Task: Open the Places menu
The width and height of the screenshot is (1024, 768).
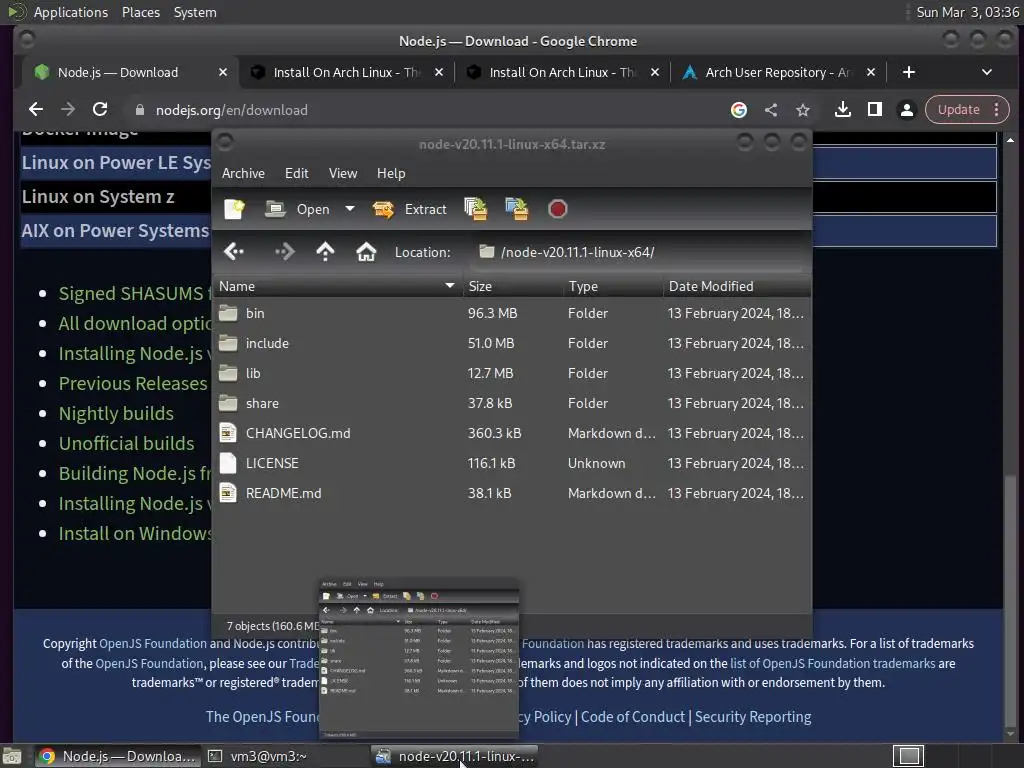Action: pyautogui.click(x=140, y=12)
